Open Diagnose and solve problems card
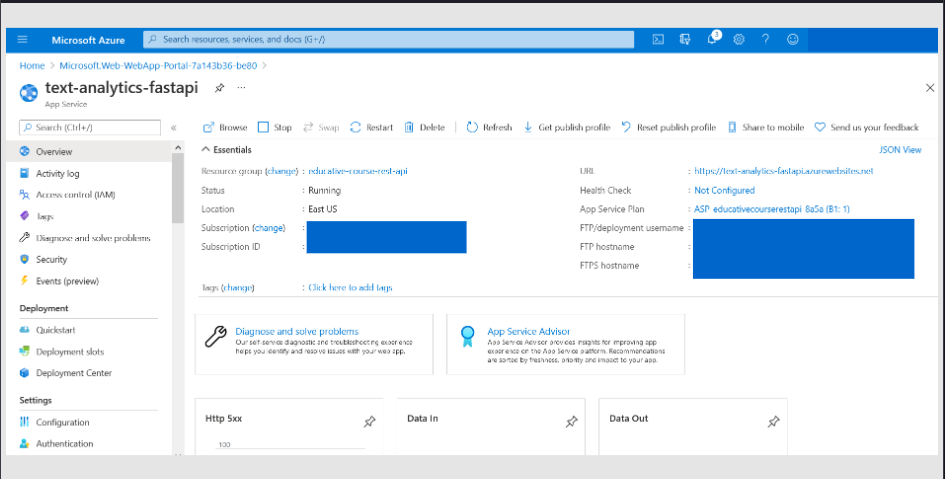The width and height of the screenshot is (945, 479). [x=314, y=344]
